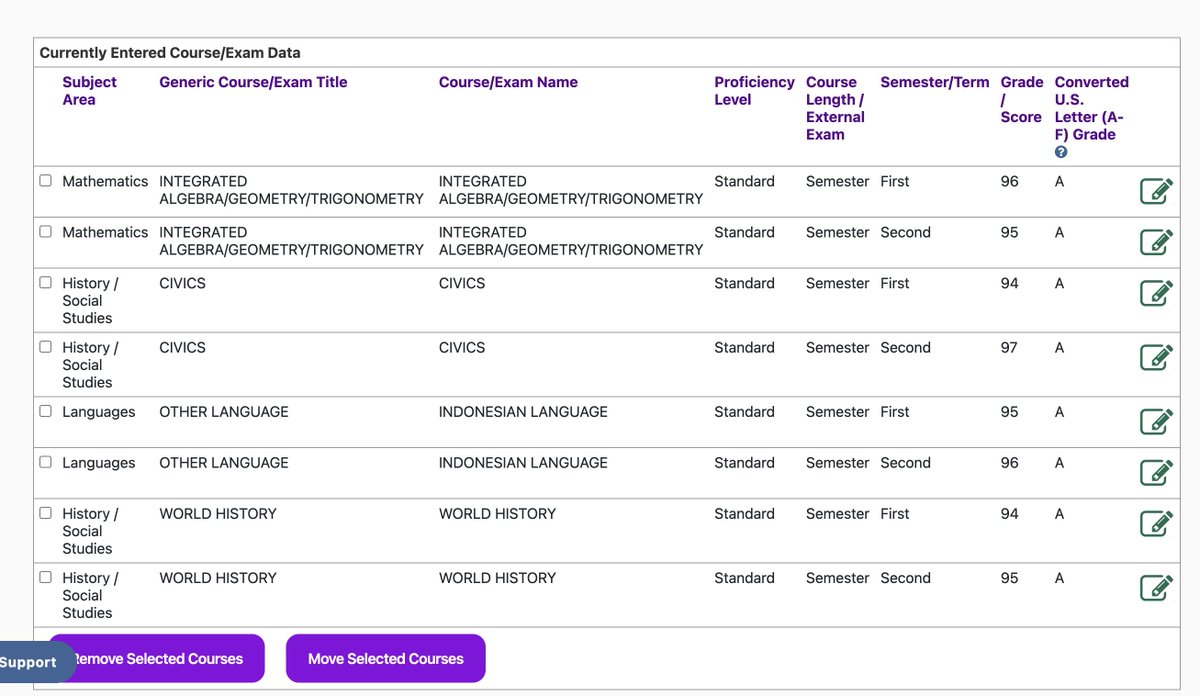Edit the Mathematics Second semester course
The width and height of the screenshot is (1200, 696).
(x=1156, y=241)
